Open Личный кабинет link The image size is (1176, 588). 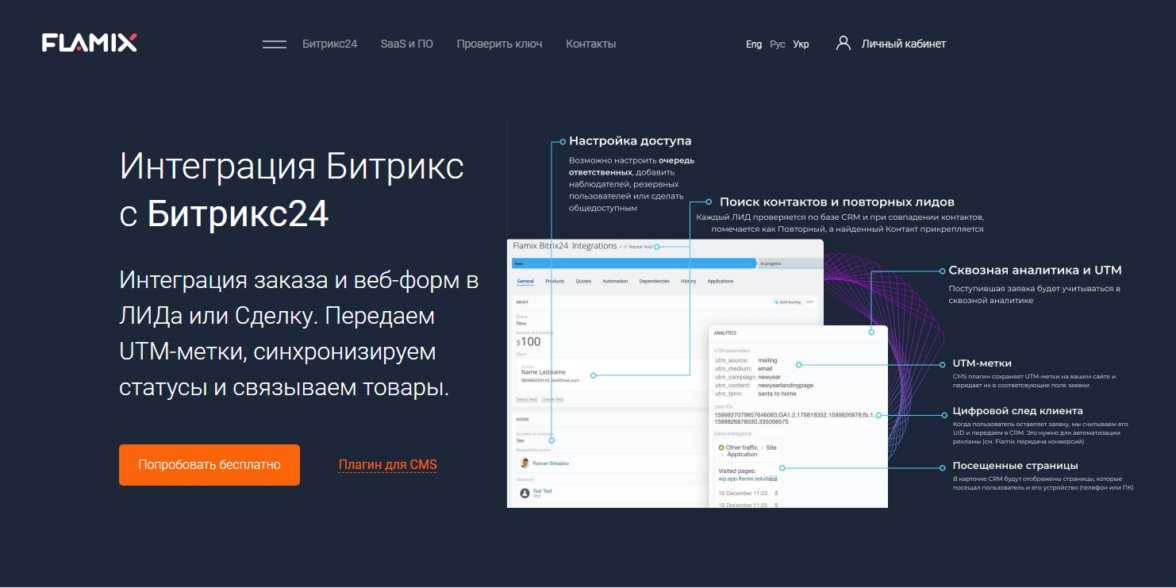coord(904,44)
